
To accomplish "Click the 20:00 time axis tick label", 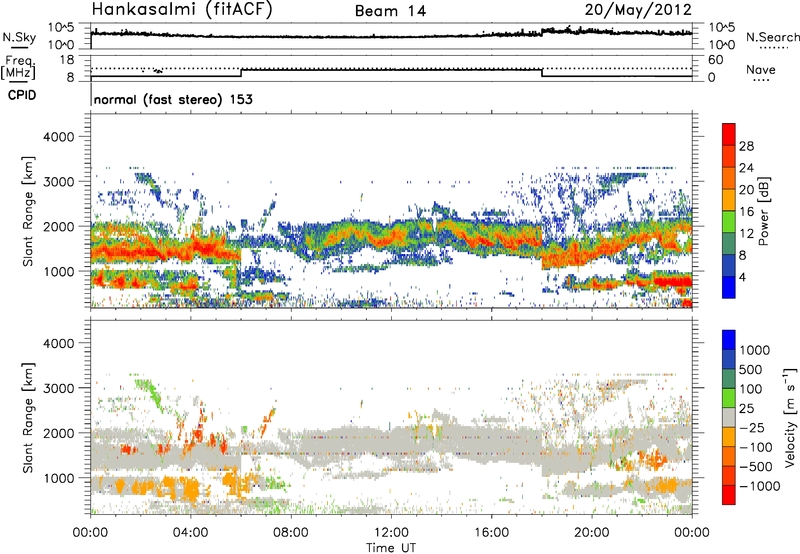I will [x=592, y=533].
